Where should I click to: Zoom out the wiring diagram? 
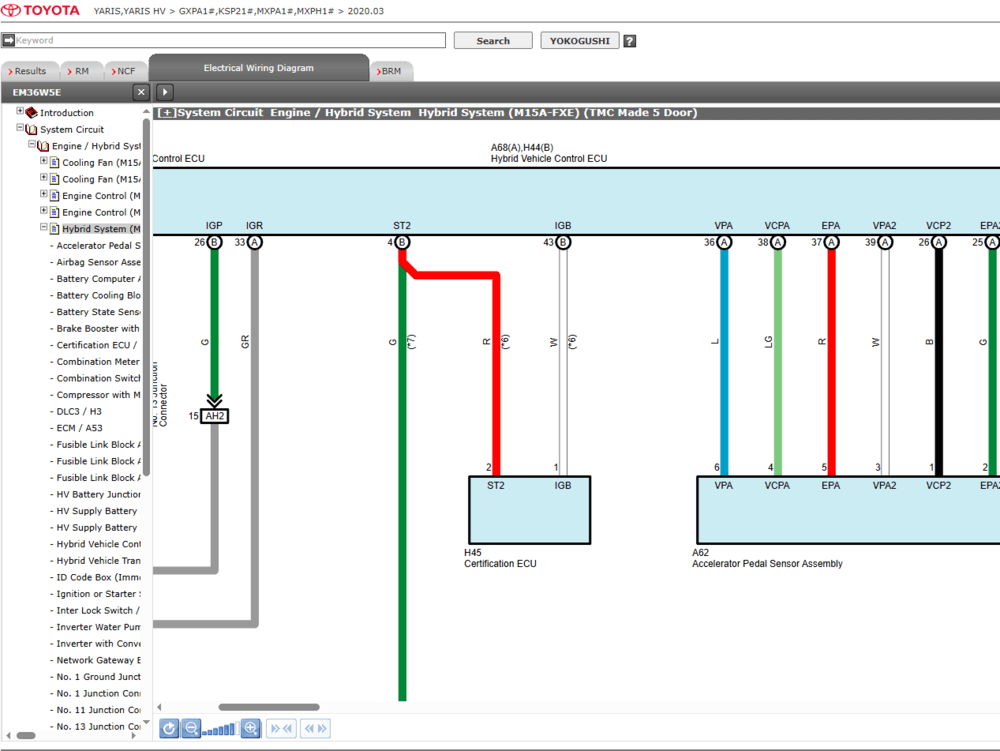[x=191, y=729]
